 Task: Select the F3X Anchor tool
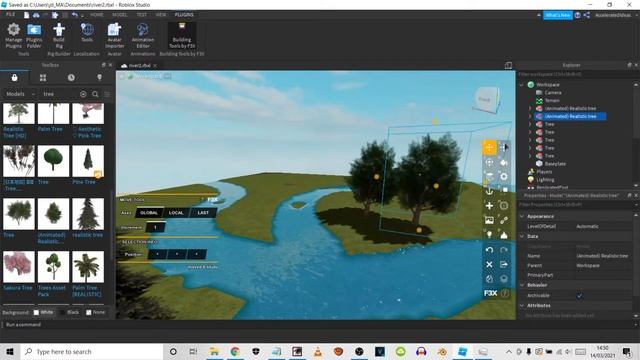tap(489, 191)
